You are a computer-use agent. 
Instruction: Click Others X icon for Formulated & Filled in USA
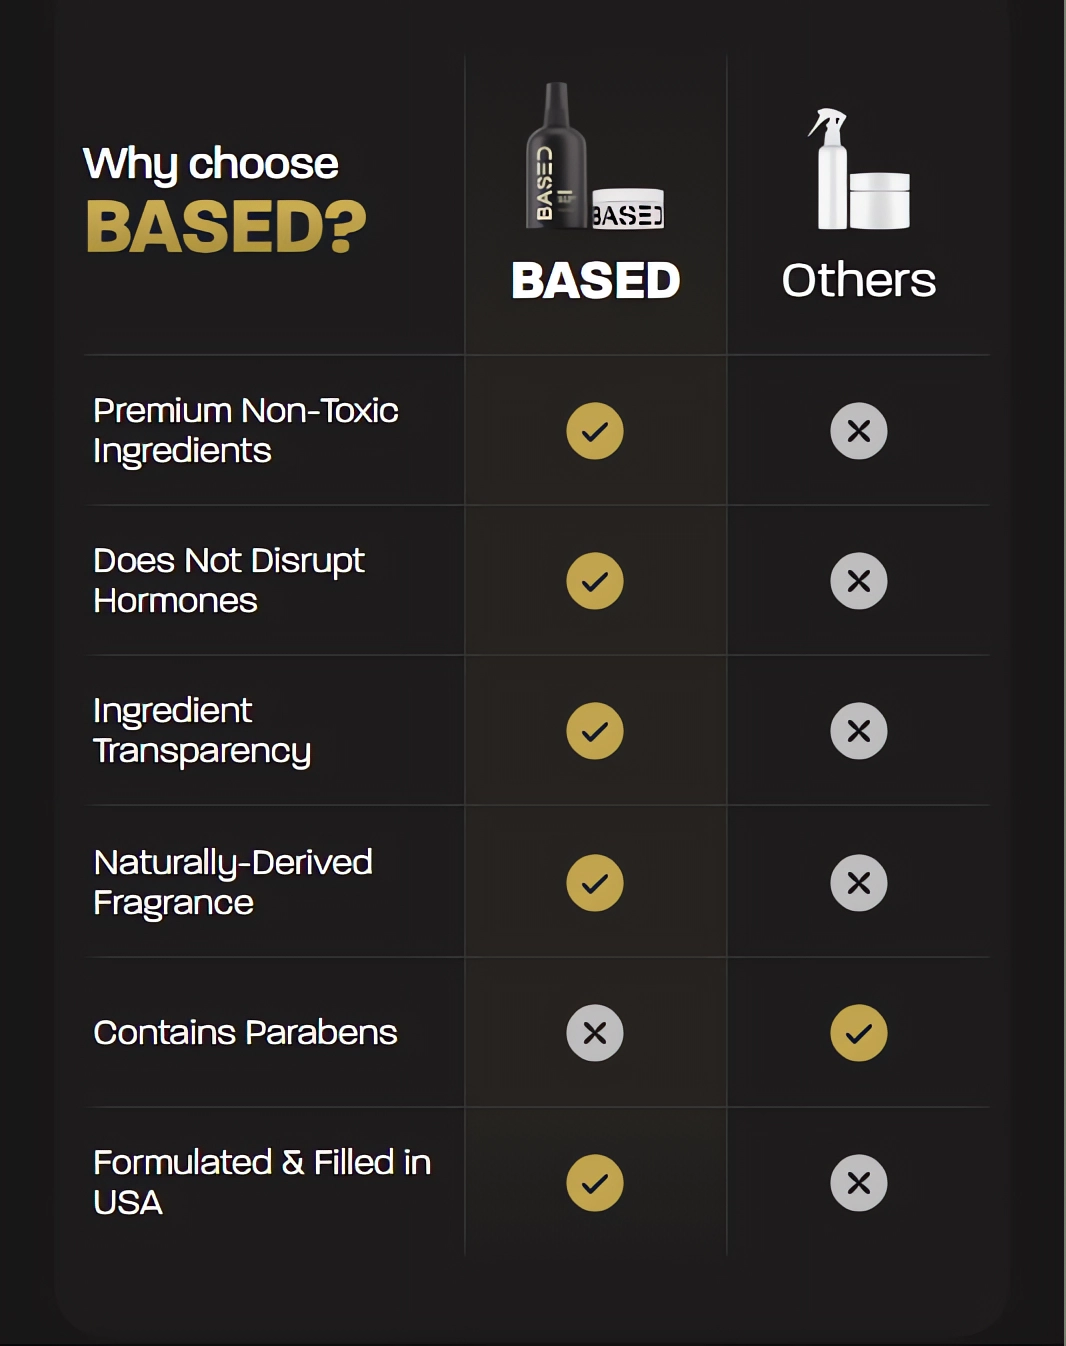[x=859, y=1183]
